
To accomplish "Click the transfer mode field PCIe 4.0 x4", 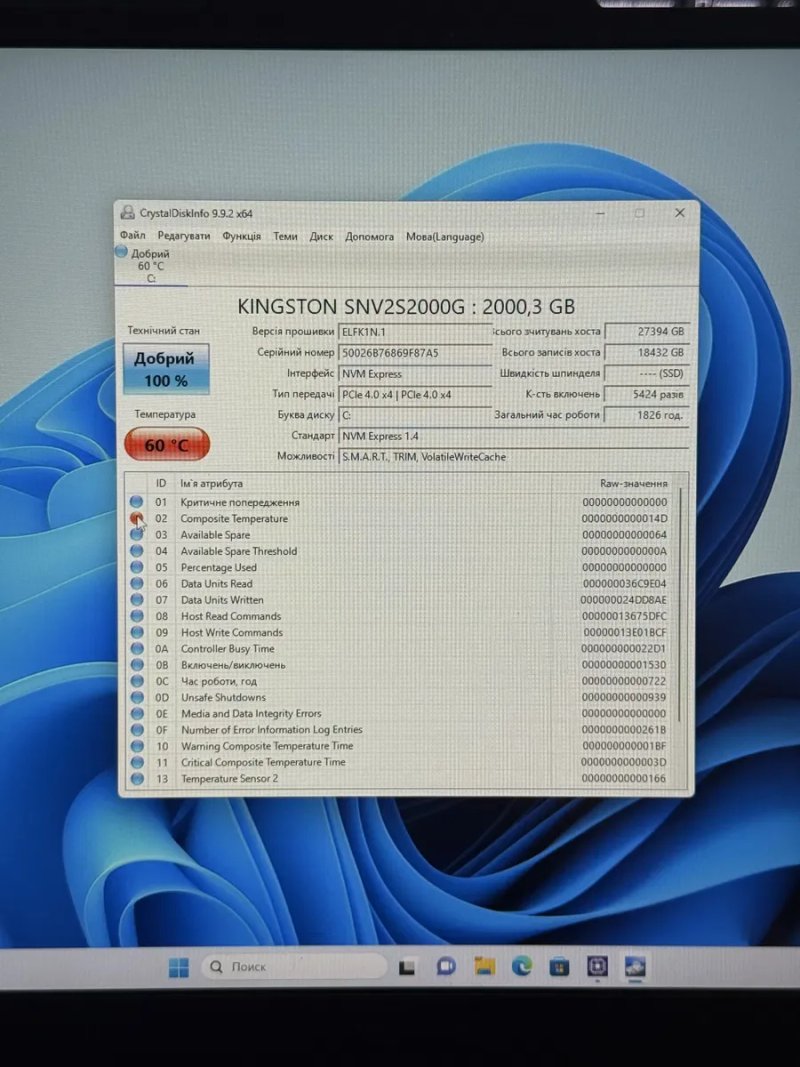I will coord(415,395).
